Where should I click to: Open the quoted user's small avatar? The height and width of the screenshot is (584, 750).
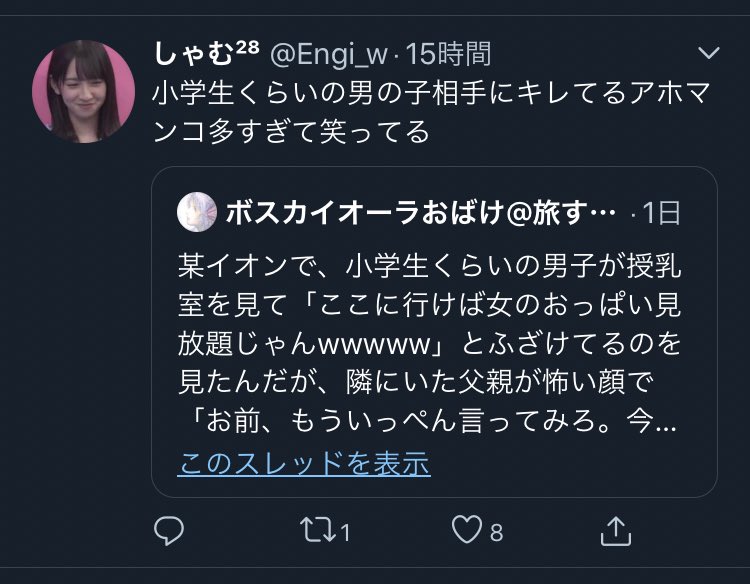[x=197, y=212]
